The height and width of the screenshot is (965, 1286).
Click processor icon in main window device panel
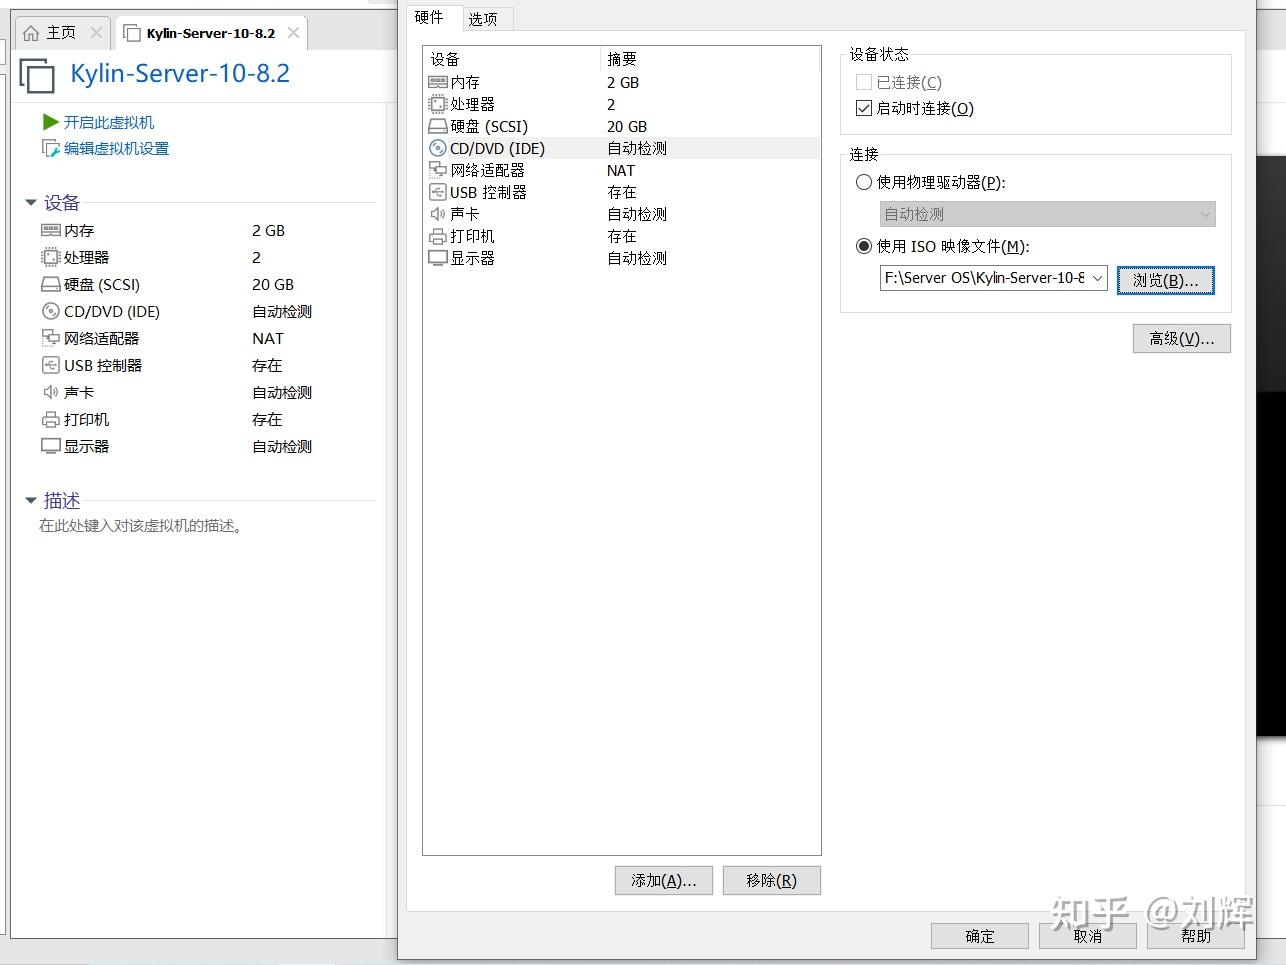pos(51,257)
